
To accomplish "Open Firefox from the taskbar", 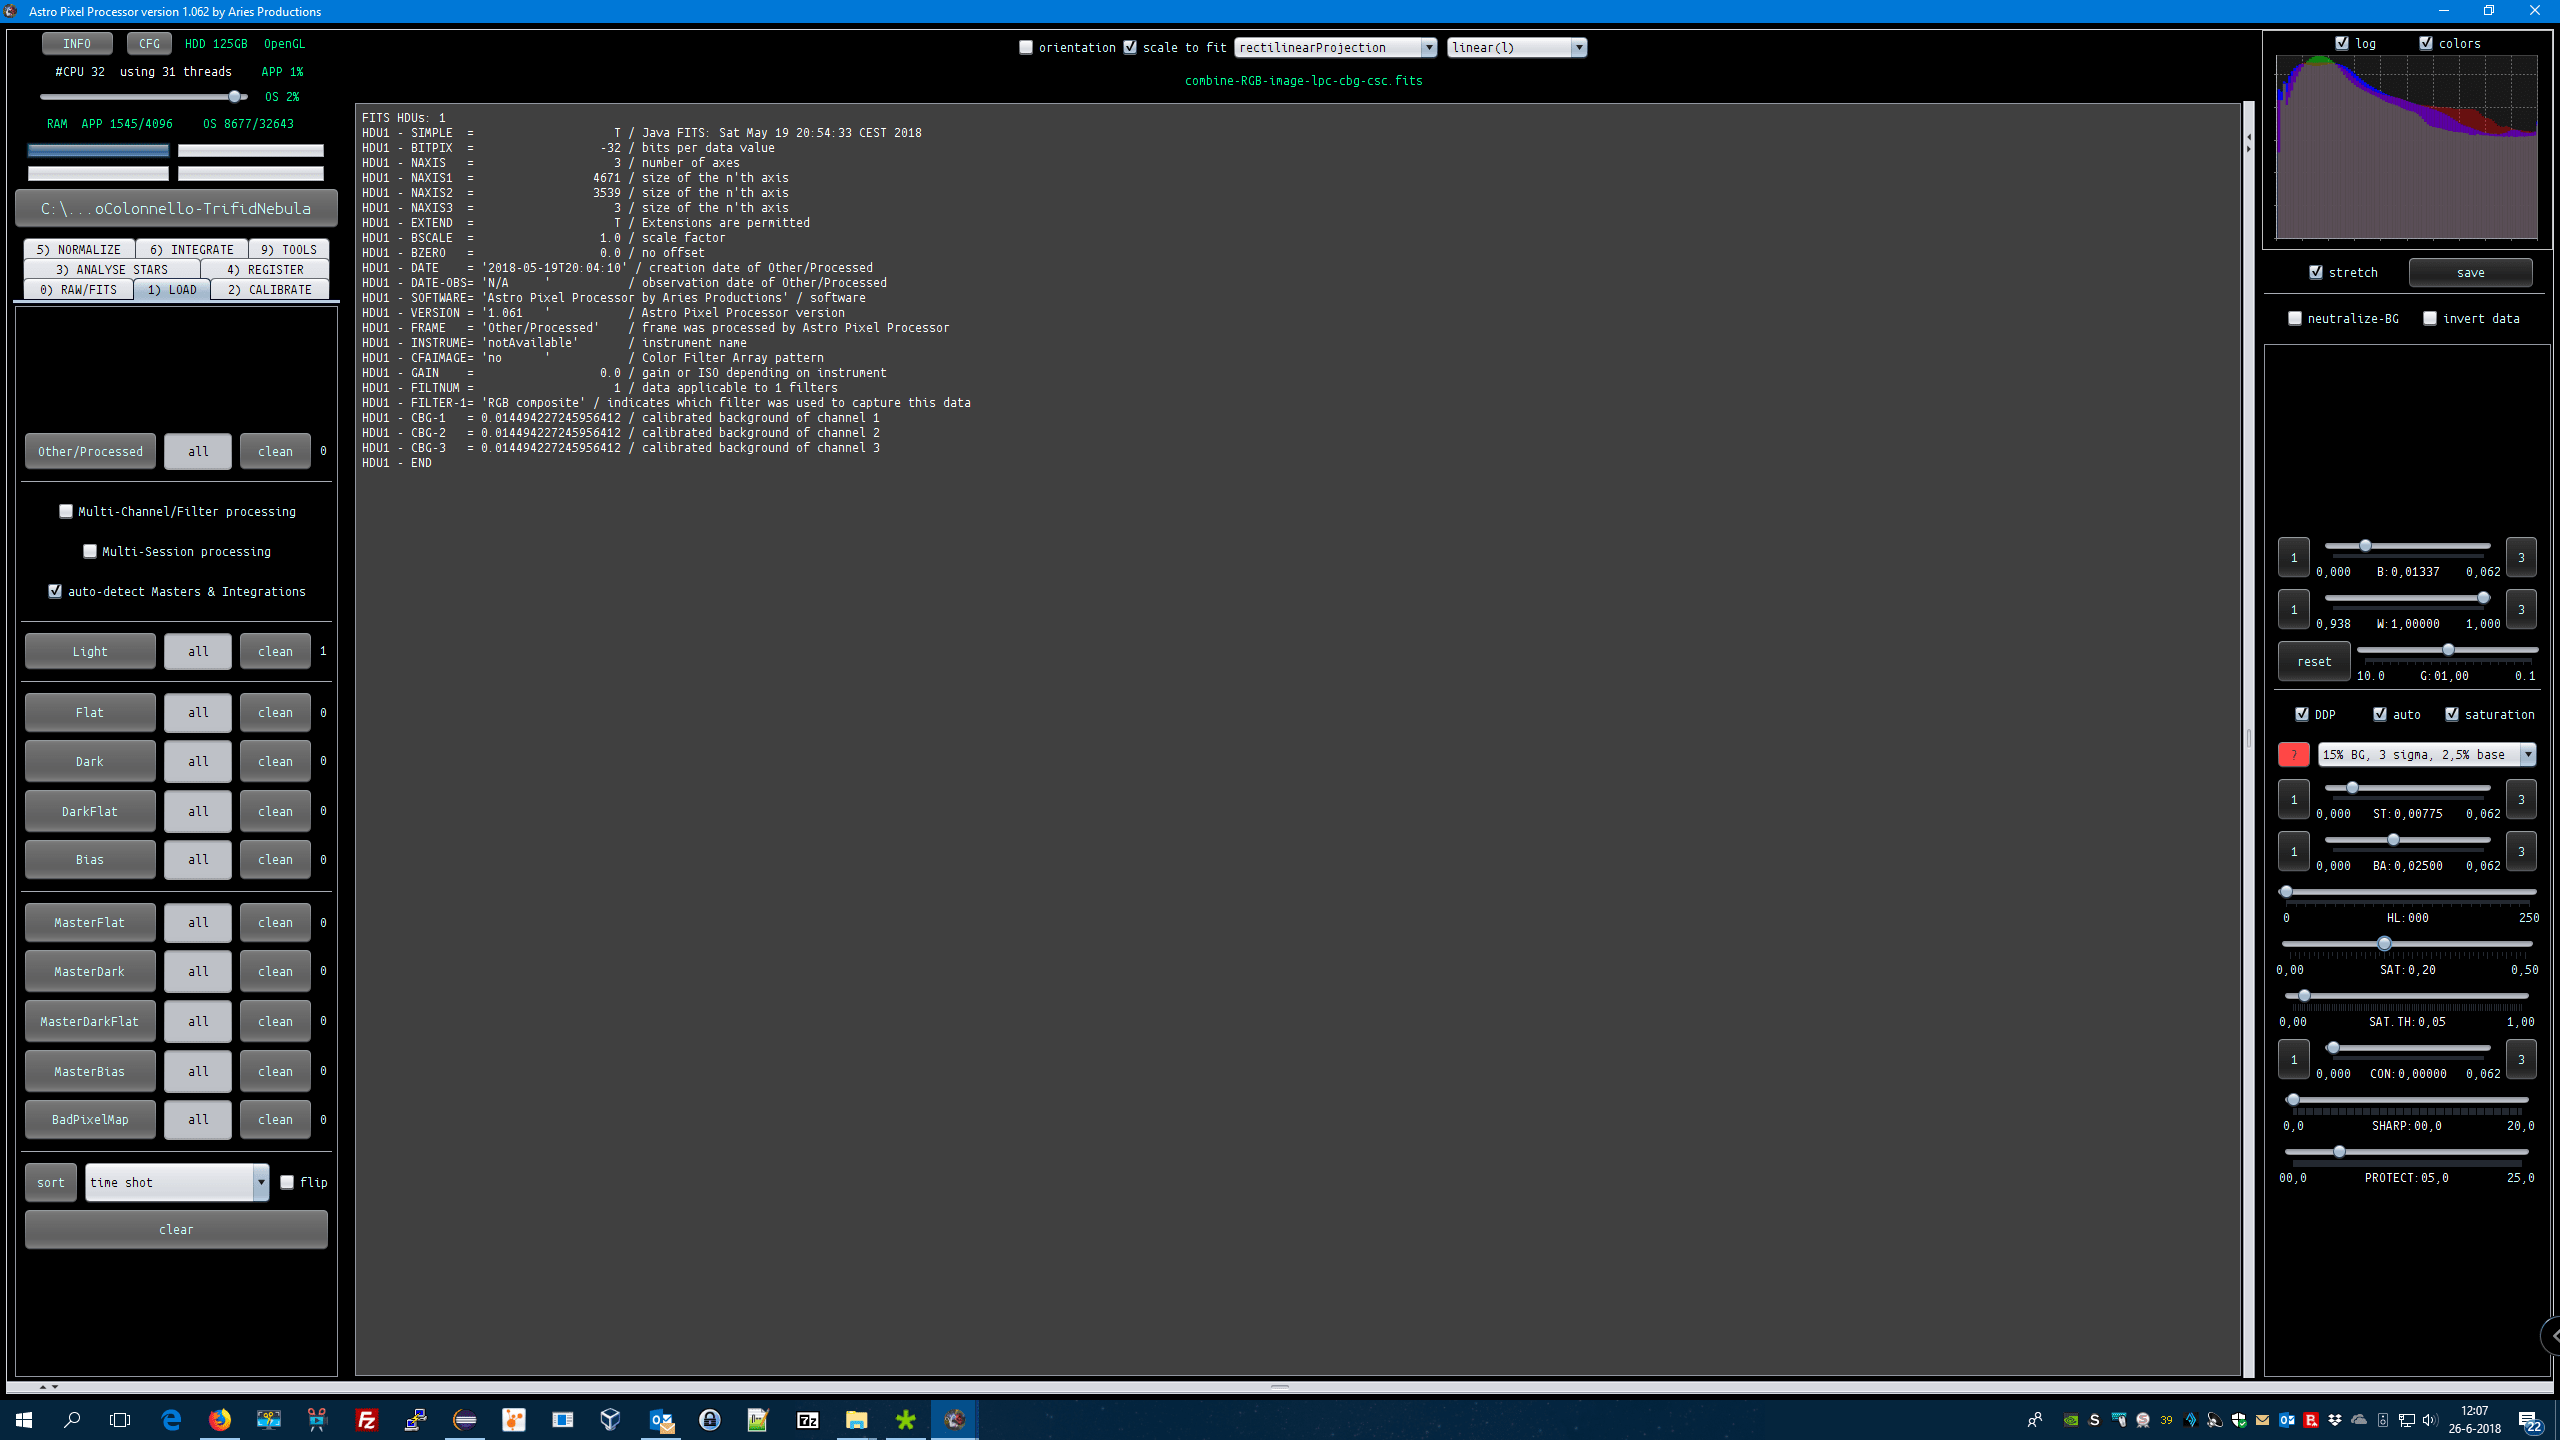I will coord(220,1419).
